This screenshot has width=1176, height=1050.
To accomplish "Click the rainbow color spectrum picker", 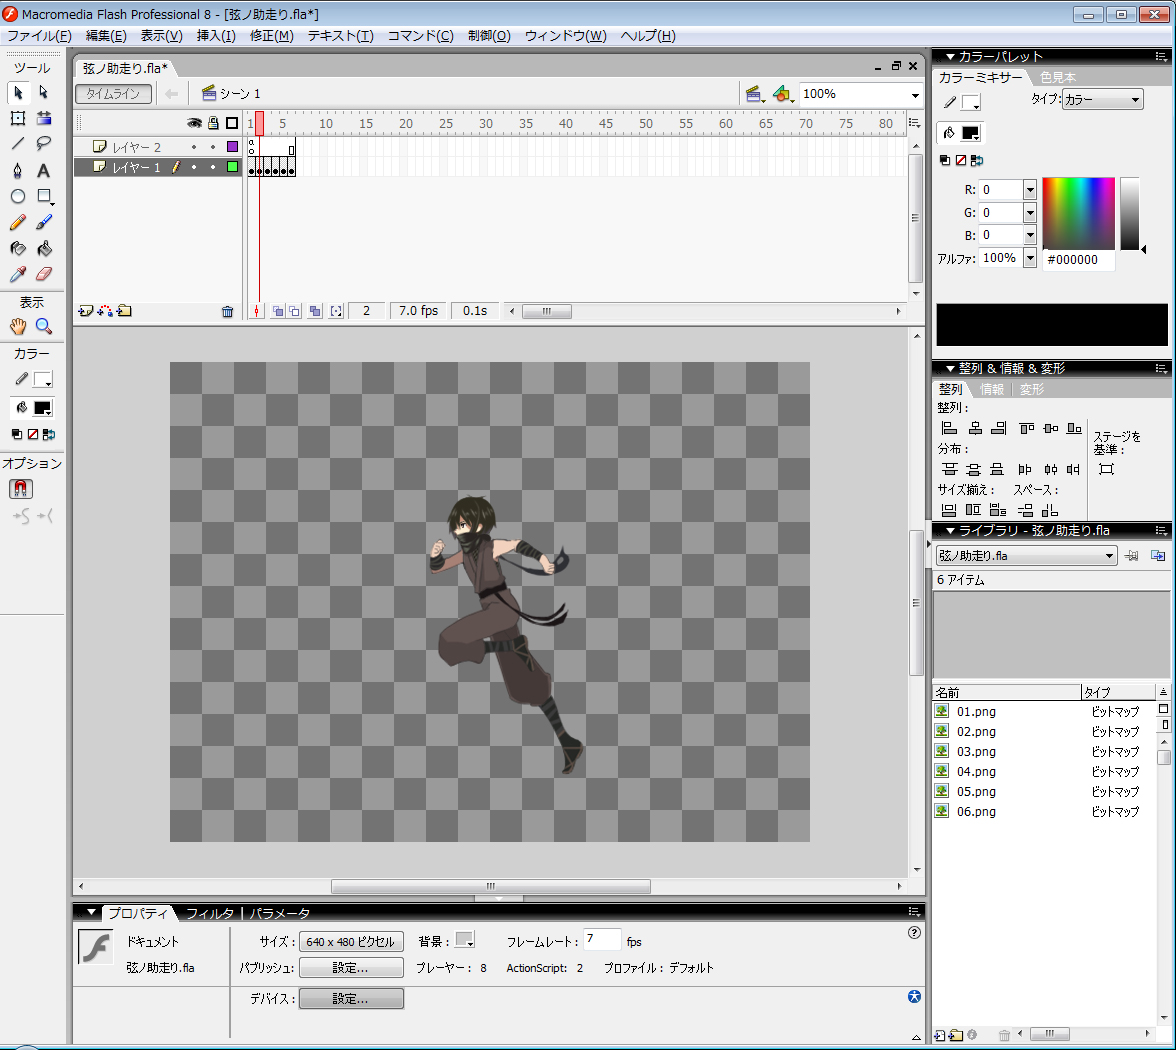I will (x=1078, y=213).
